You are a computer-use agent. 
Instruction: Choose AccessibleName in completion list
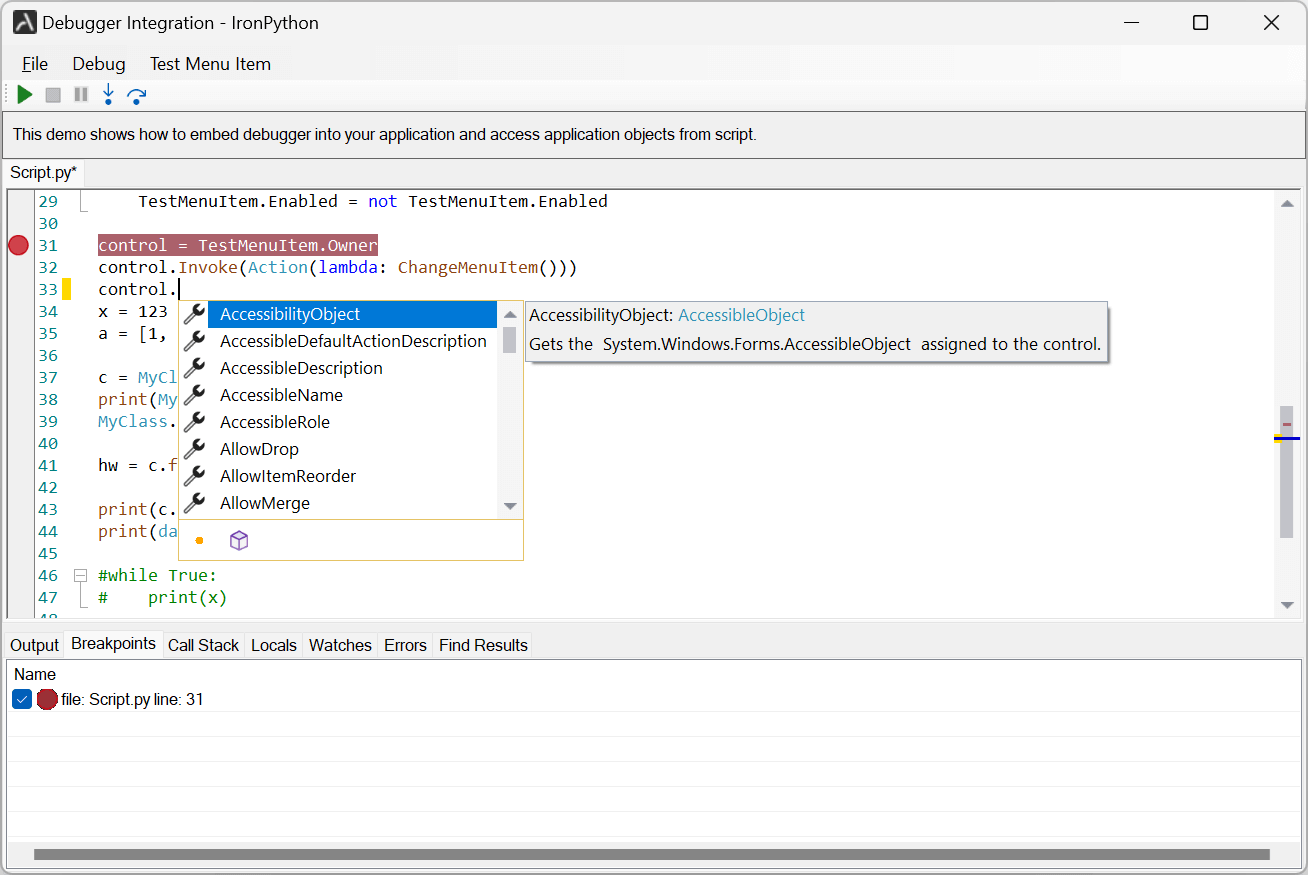point(352,395)
